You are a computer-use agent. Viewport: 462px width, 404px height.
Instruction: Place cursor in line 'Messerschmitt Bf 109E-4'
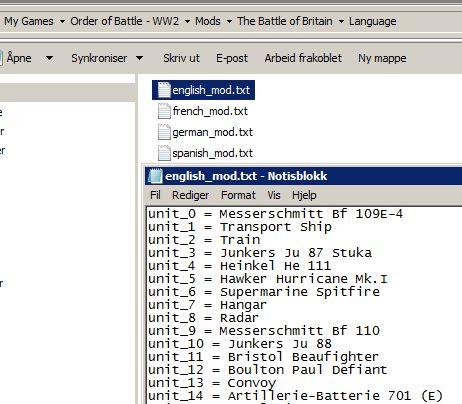pos(275,214)
